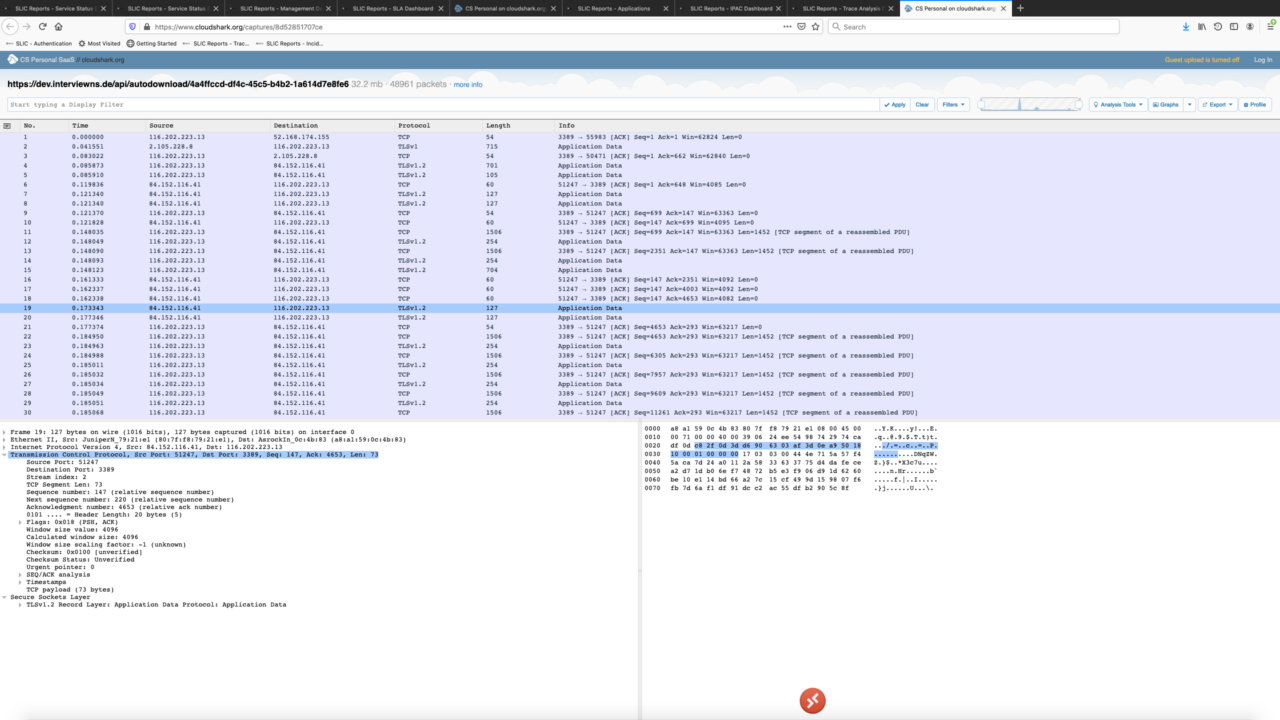1280x720 pixels.
Task: Close the SLIC Reports - Trace Analysis tab
Action: tap(892, 8)
